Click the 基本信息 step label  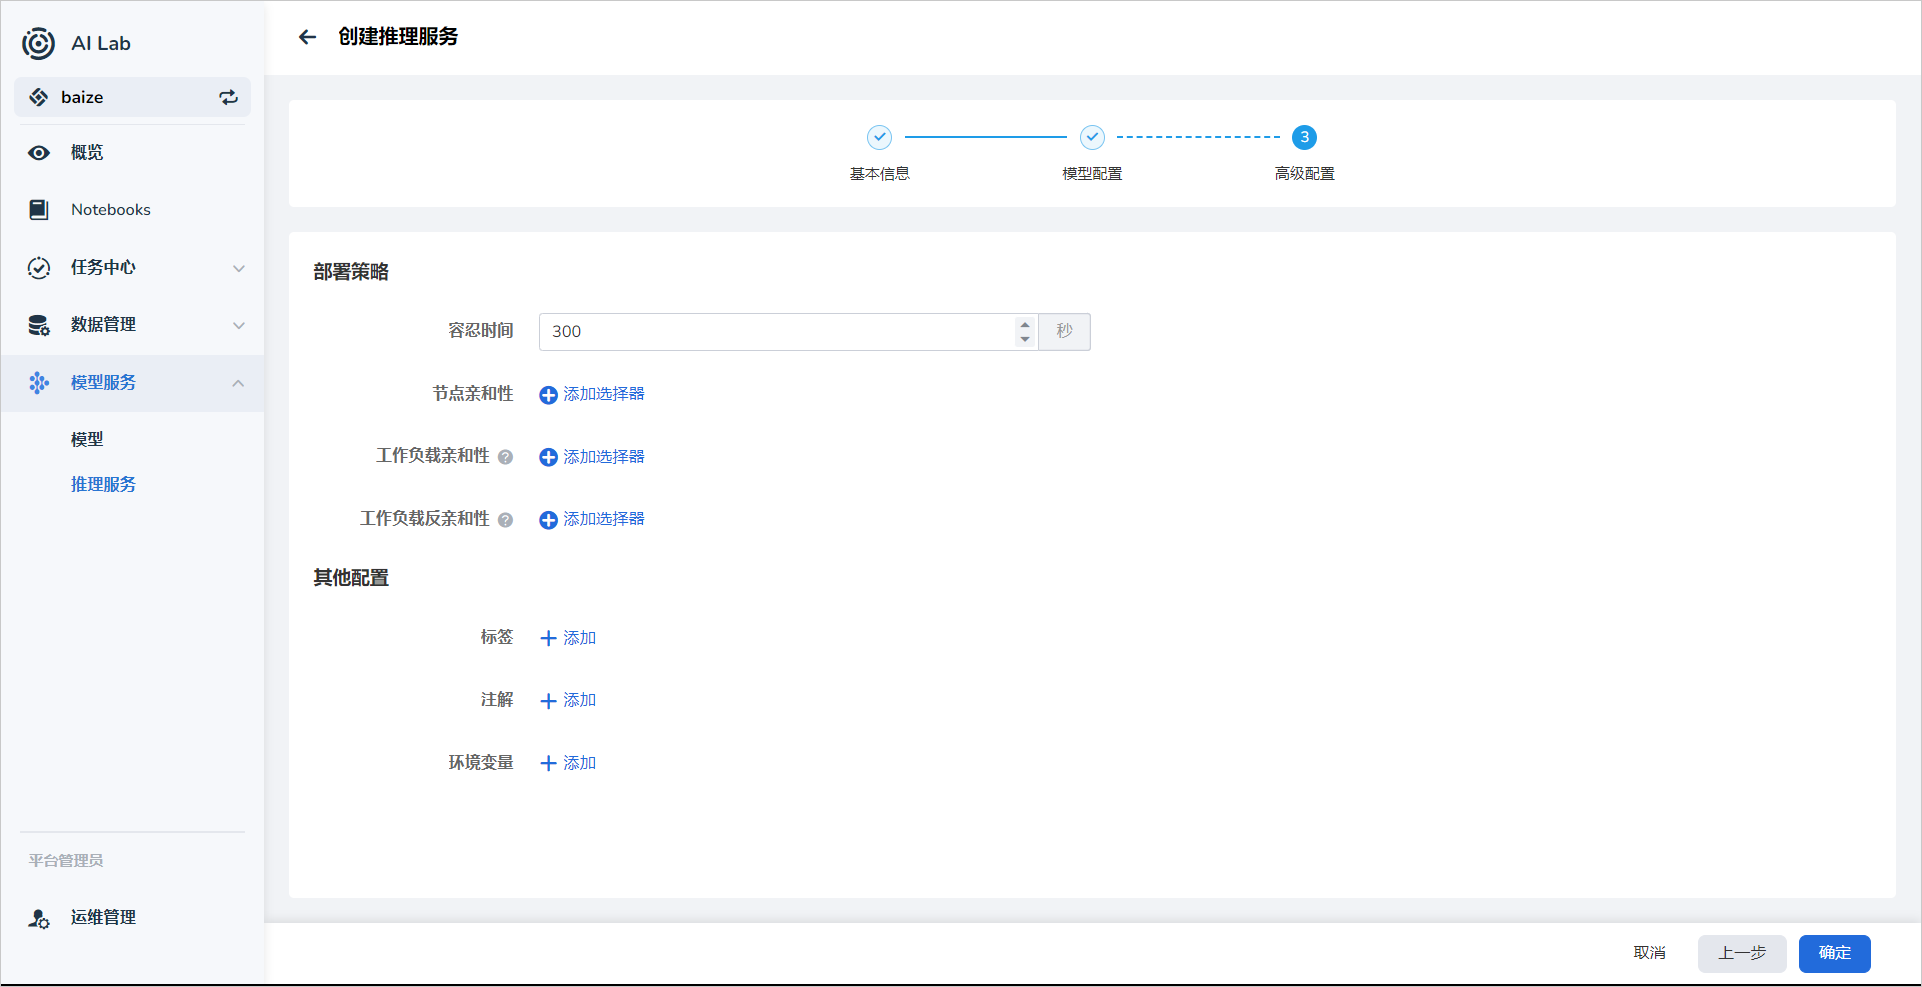(879, 174)
